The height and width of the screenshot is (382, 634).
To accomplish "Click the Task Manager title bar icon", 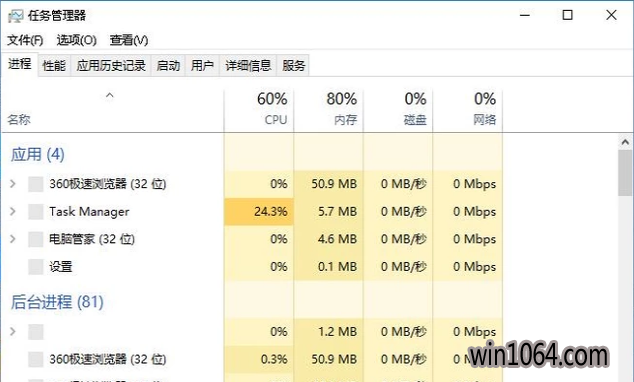I will coord(16,16).
